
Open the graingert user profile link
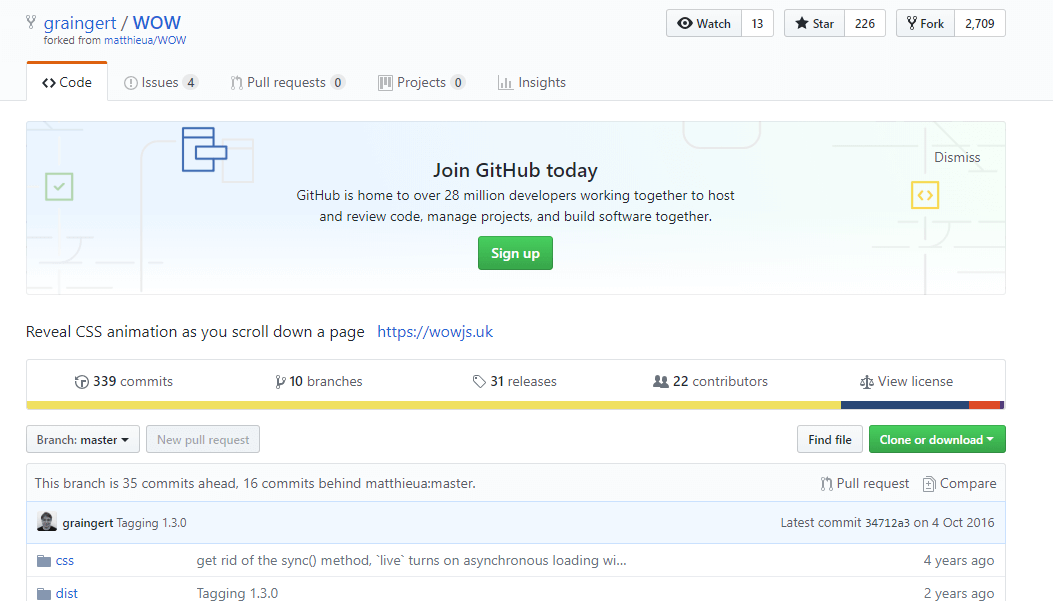(80, 23)
